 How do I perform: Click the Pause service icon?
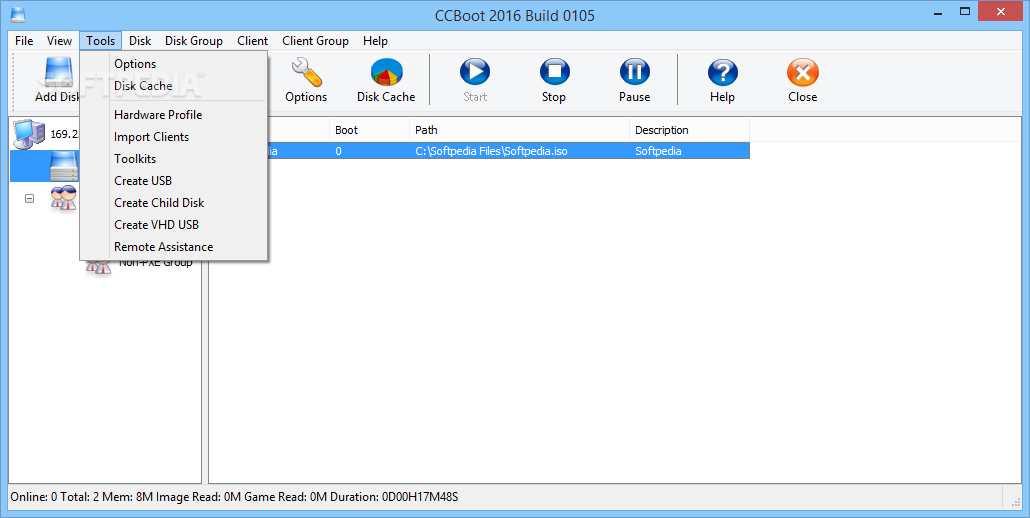click(635, 72)
